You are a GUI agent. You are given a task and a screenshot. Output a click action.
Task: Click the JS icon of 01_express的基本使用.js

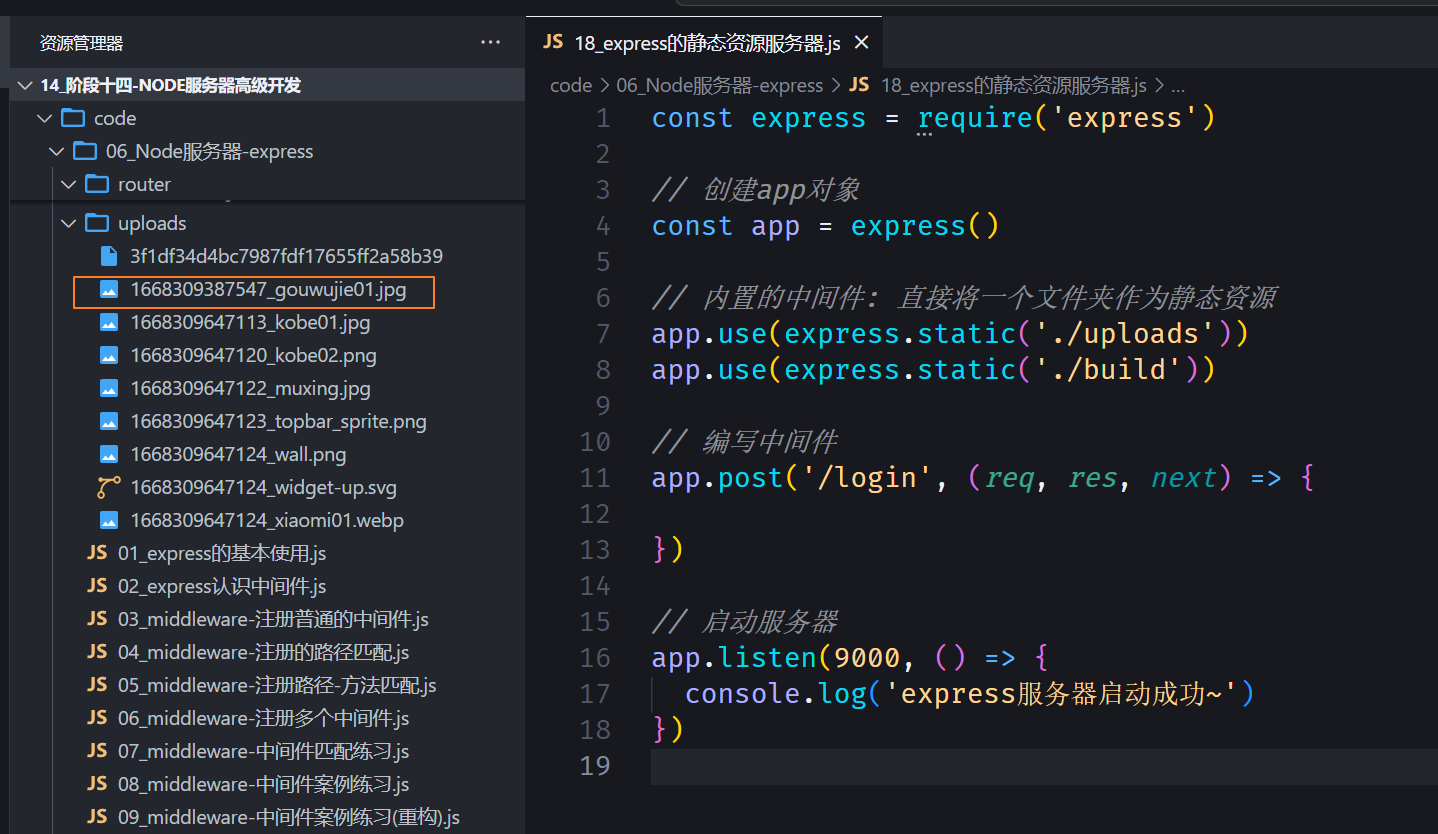[97, 553]
